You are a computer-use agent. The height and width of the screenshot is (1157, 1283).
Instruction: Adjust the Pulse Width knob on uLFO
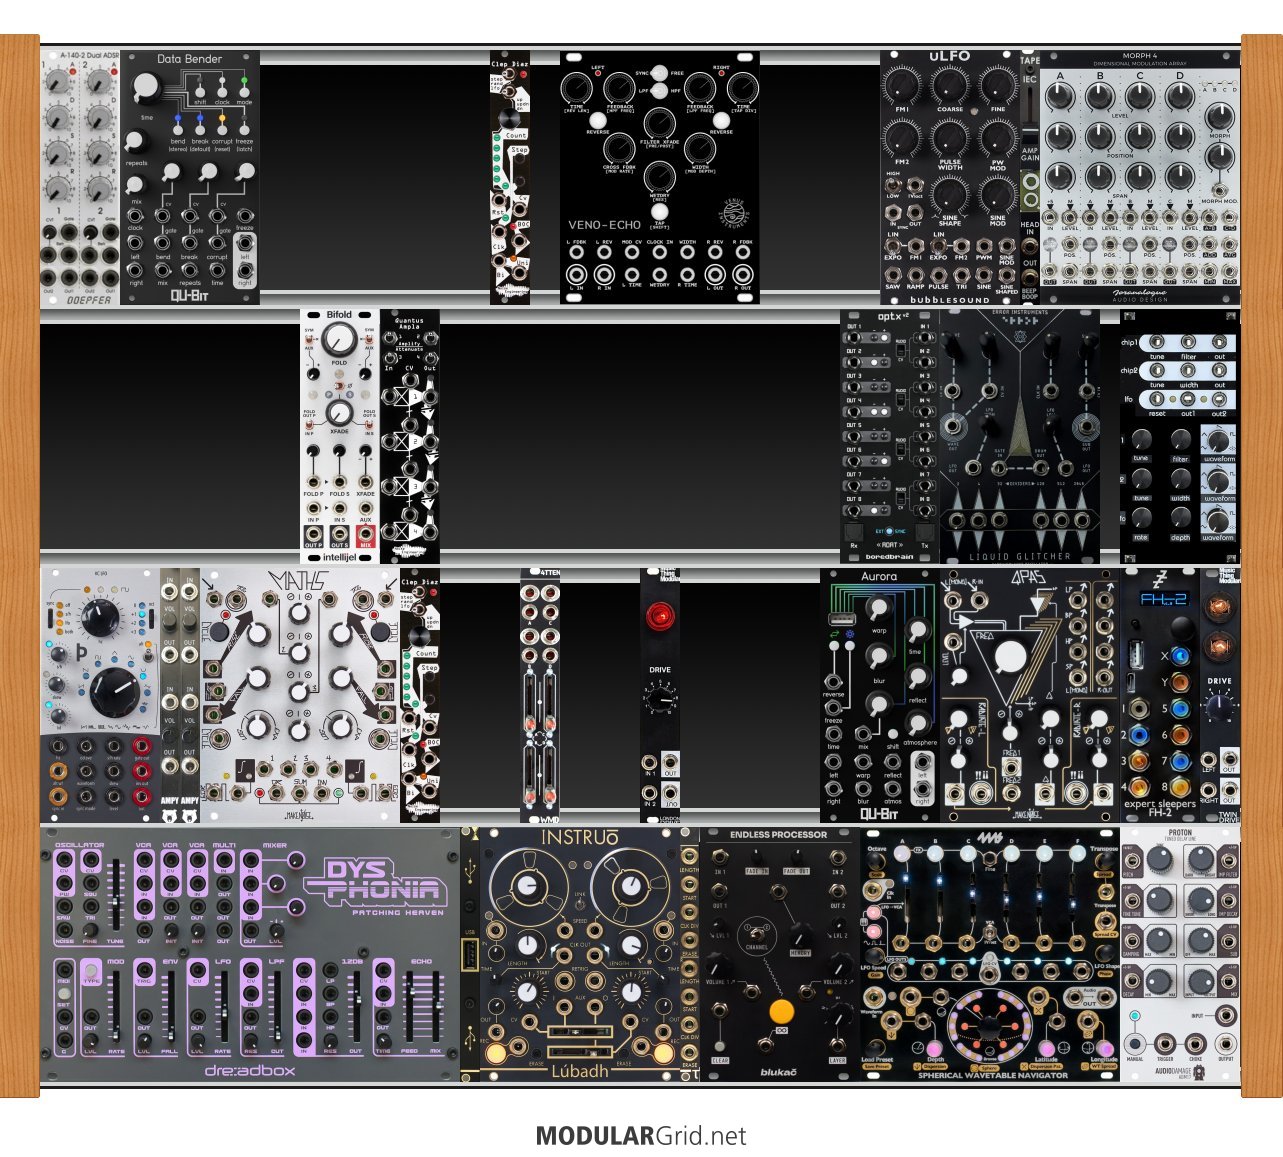tap(949, 140)
